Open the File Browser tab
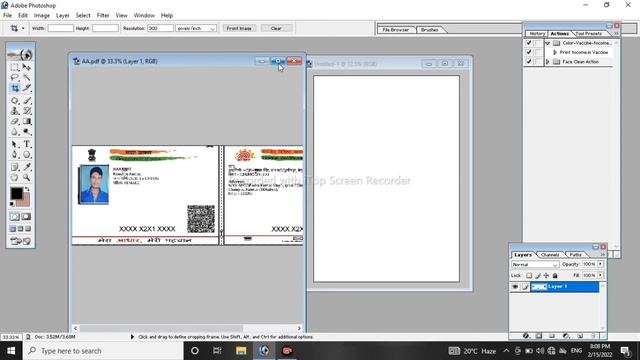 coord(396,30)
